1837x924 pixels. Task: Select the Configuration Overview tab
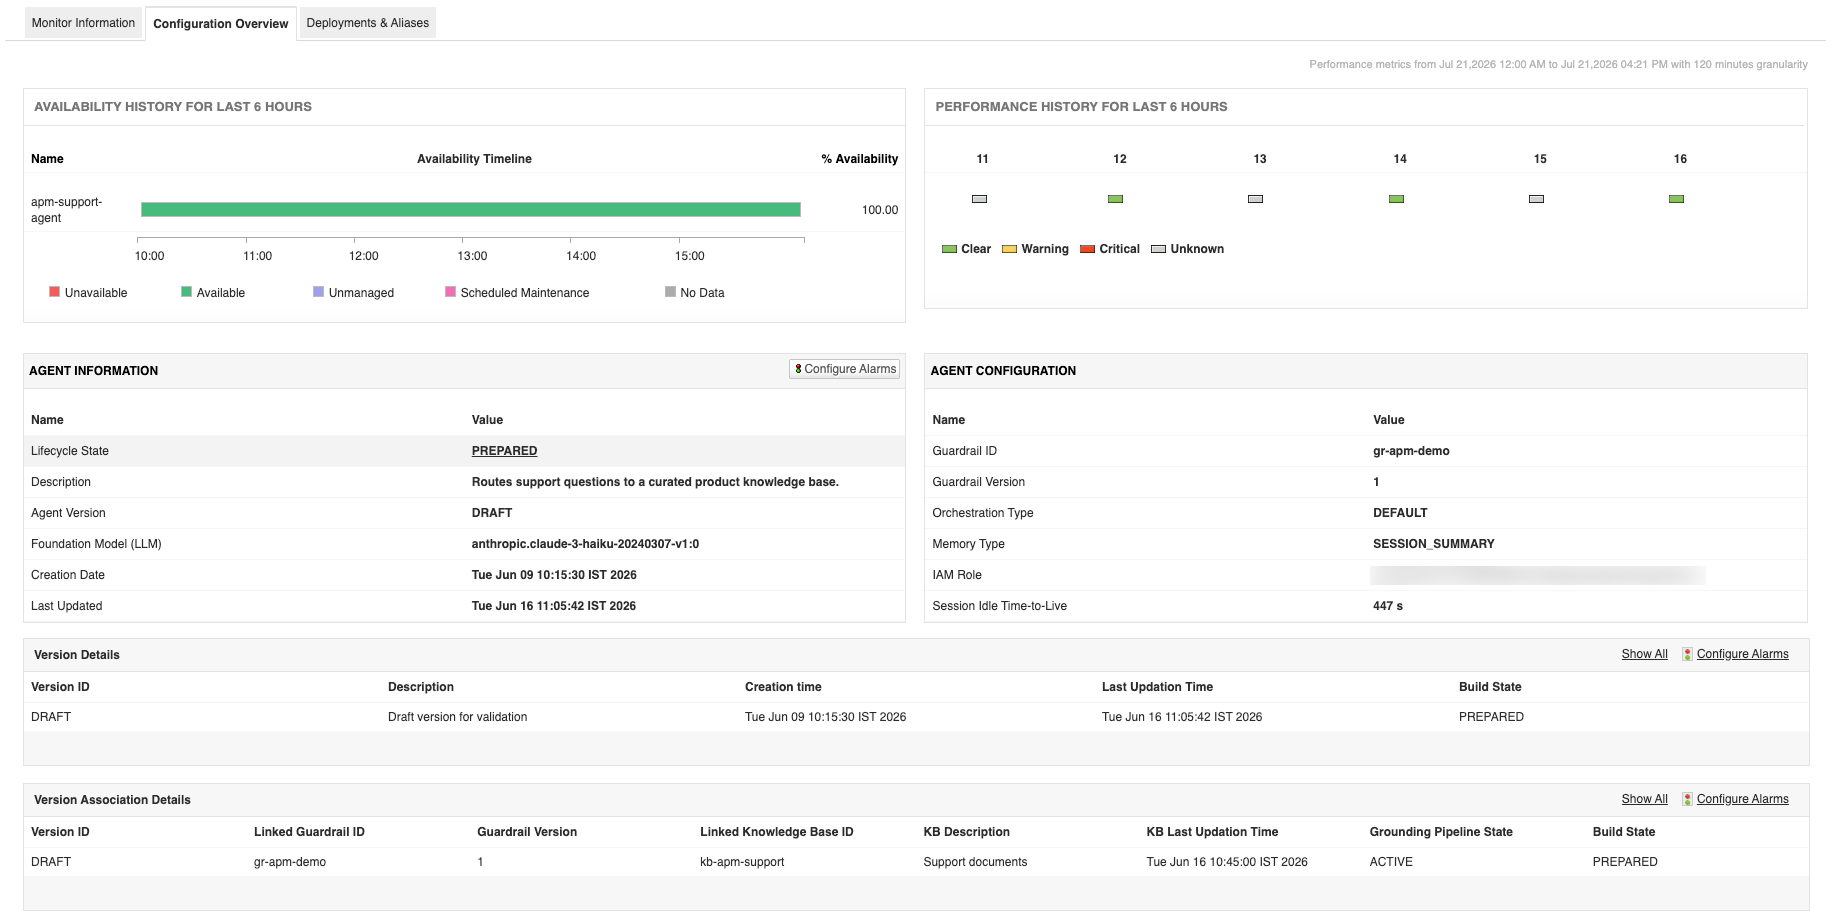point(220,23)
